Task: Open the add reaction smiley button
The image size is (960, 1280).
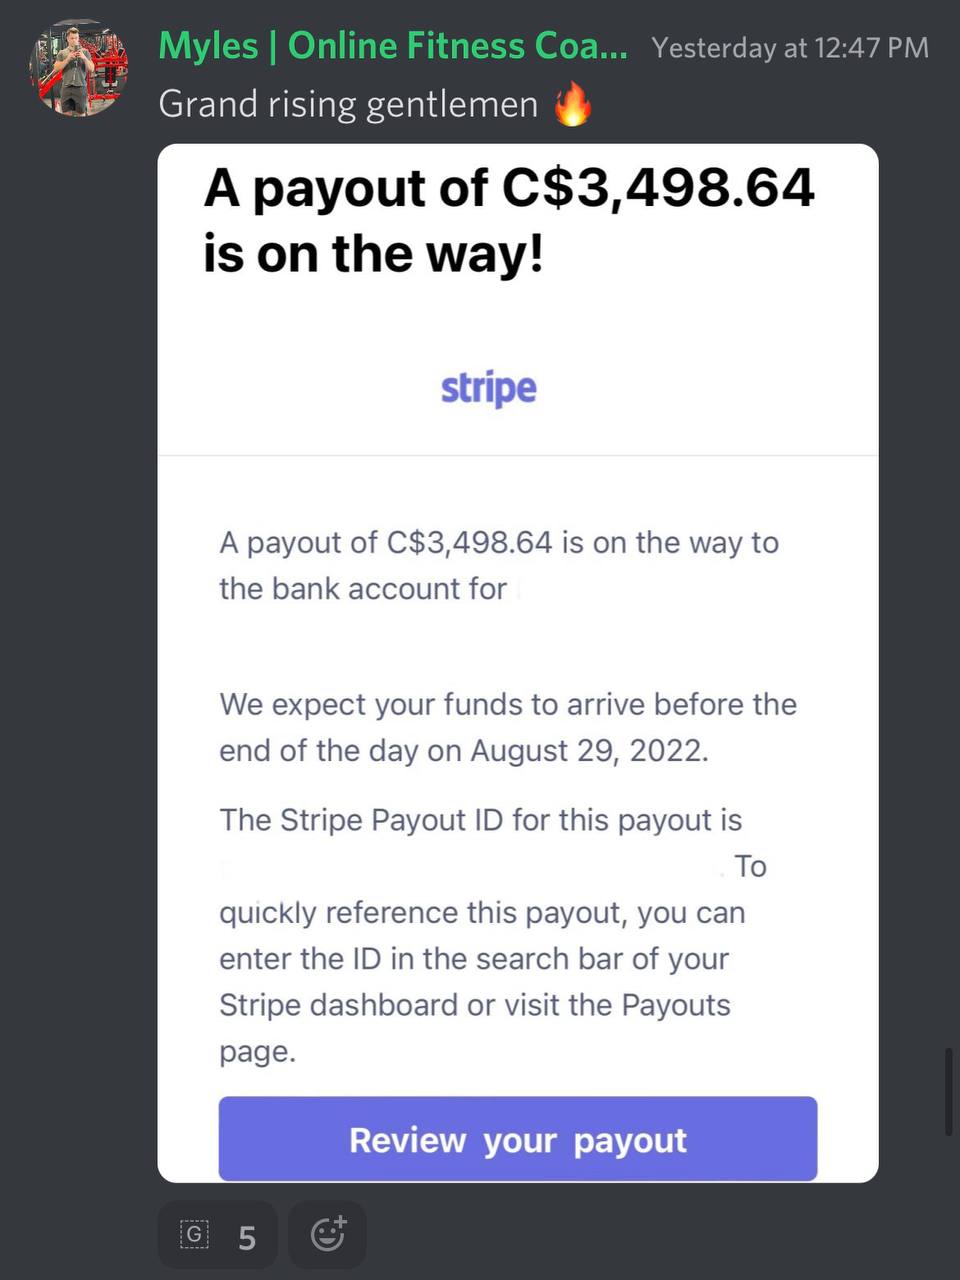Action: click(x=327, y=1235)
